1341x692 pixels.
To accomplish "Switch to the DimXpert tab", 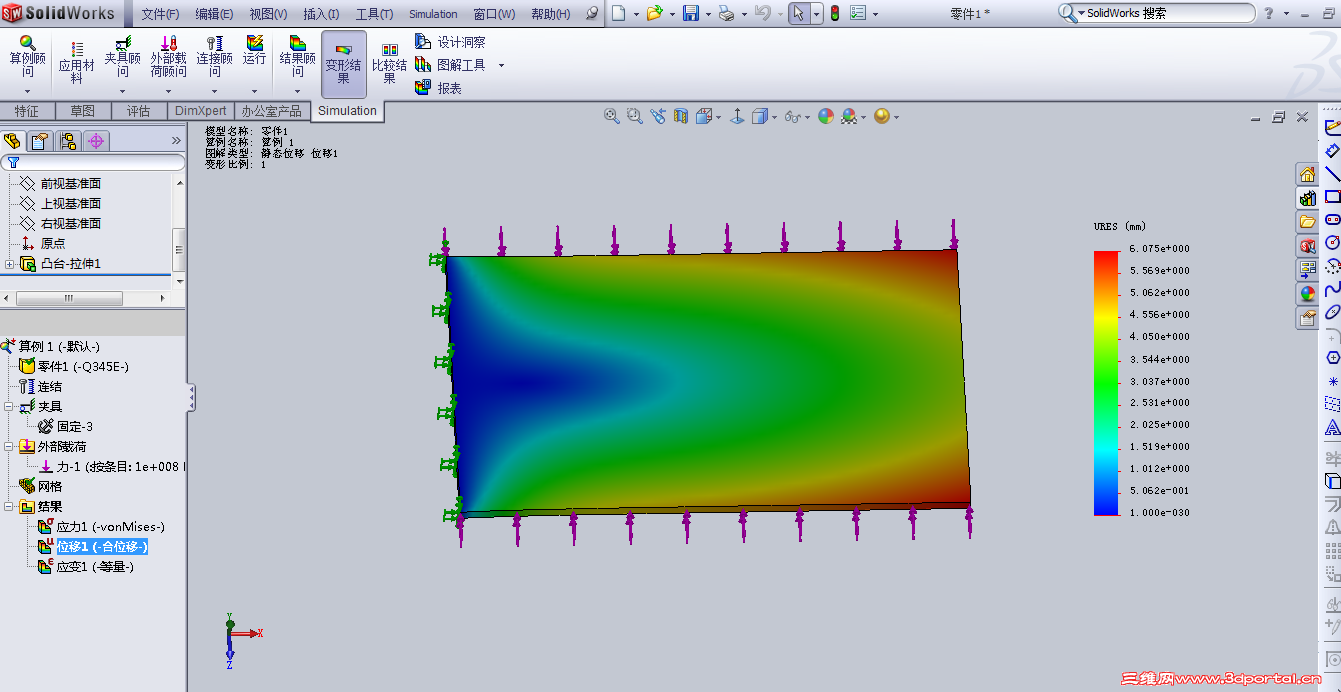I will [201, 111].
